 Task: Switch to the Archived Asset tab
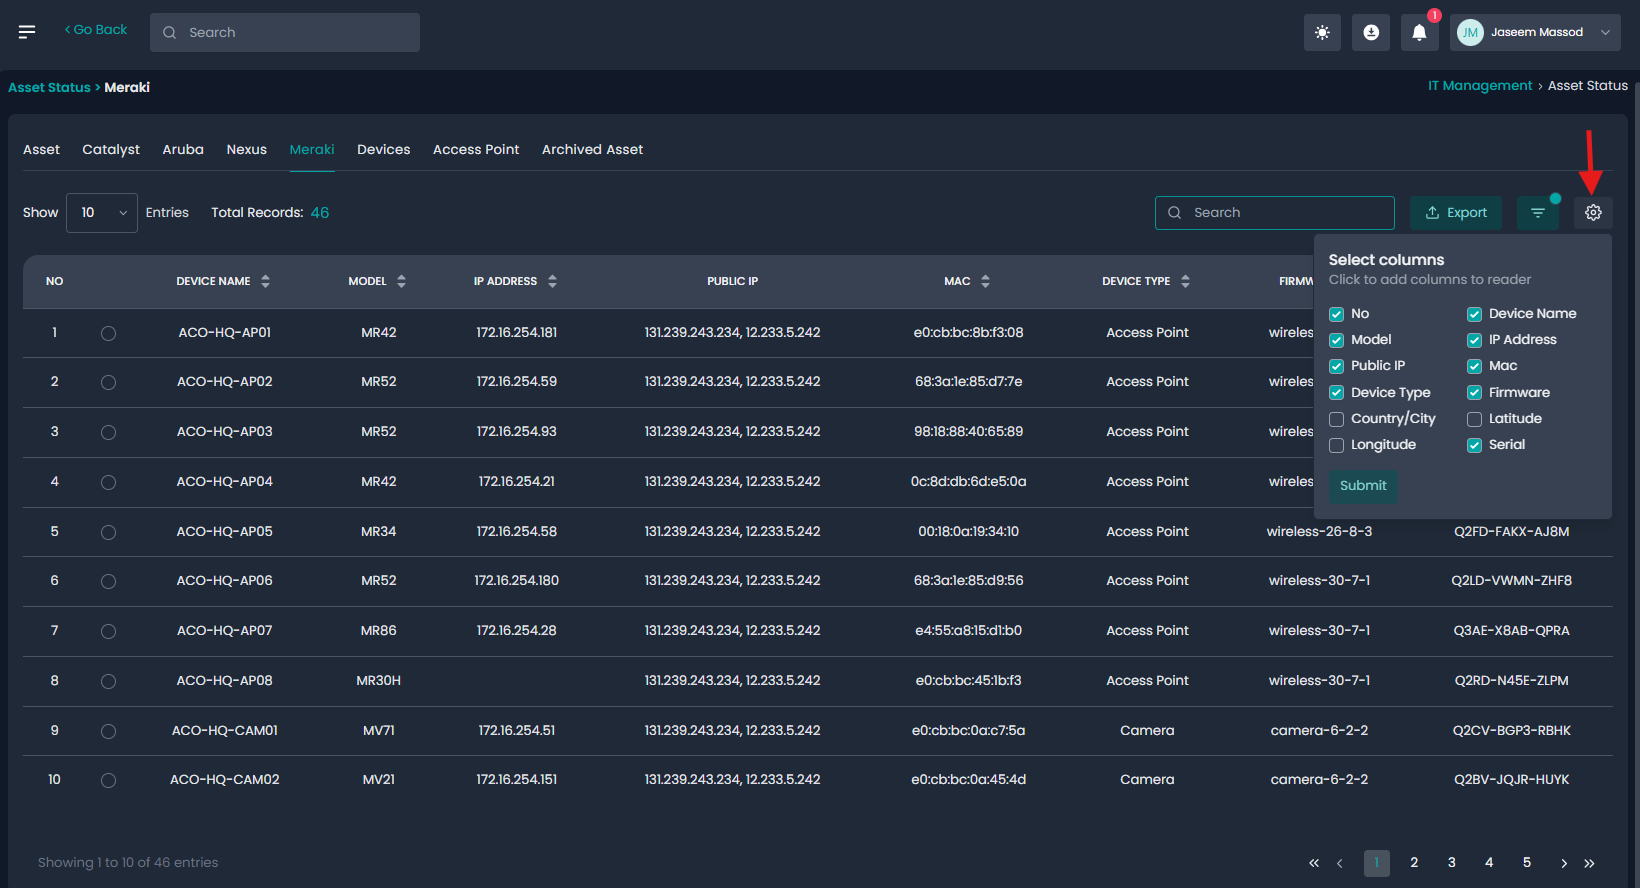[592, 149]
